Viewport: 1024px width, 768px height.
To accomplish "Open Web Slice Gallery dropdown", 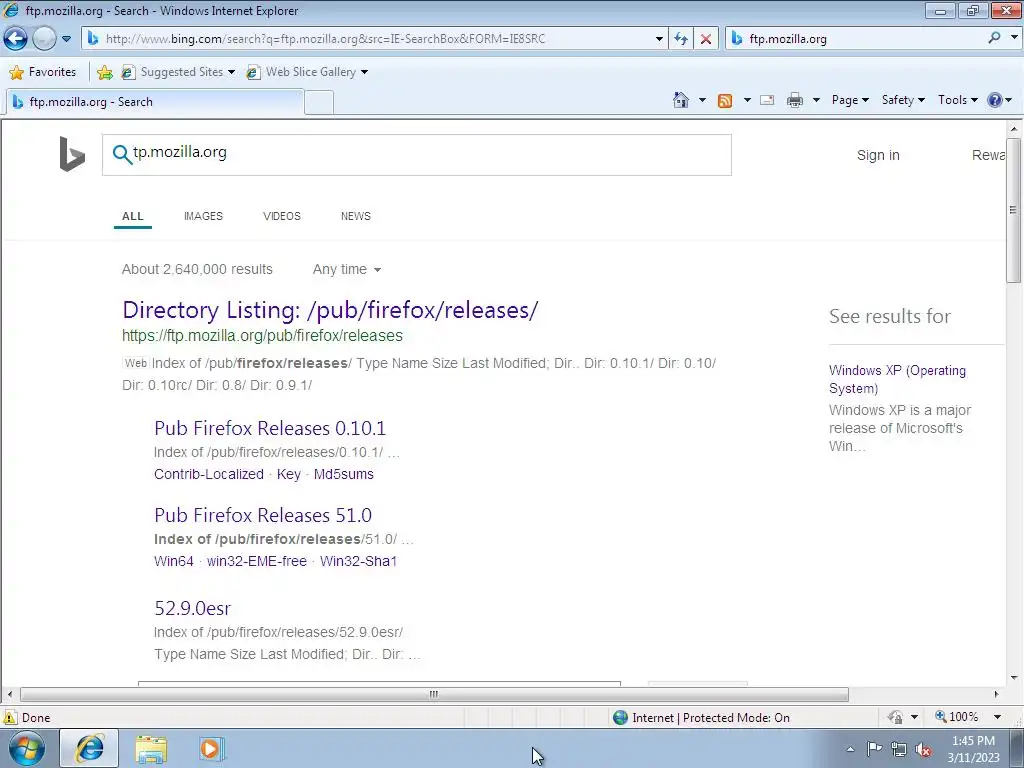I will coord(307,72).
